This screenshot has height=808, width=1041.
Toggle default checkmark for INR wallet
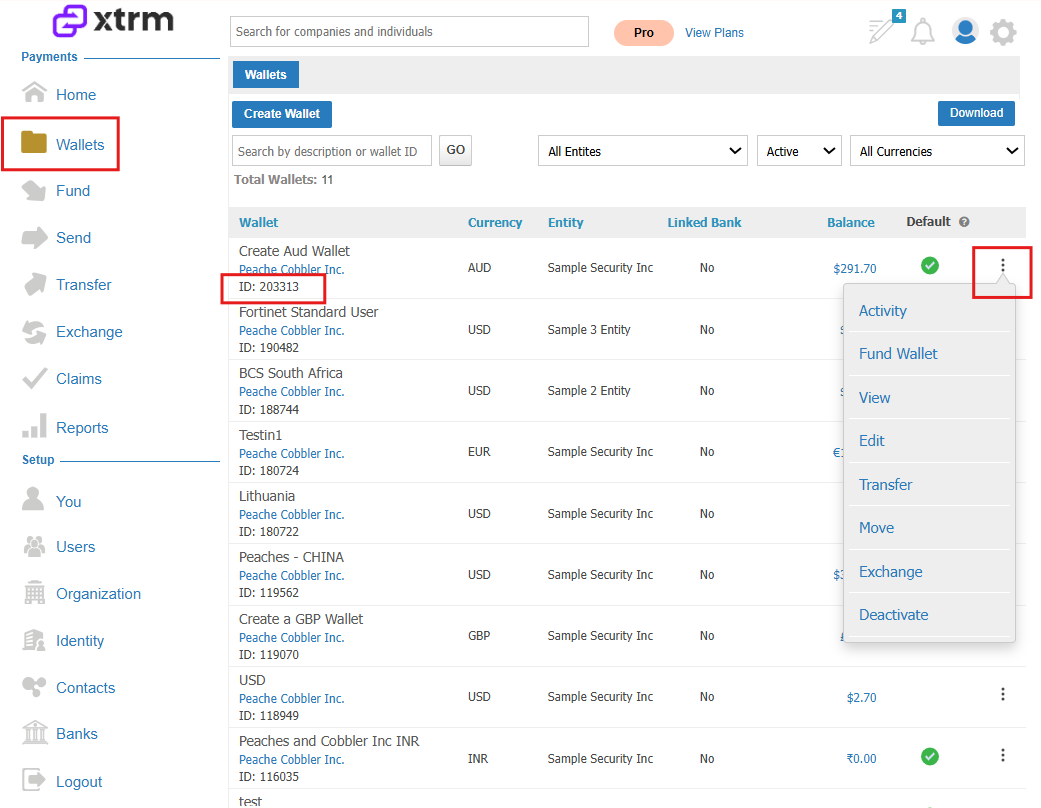[x=930, y=756]
